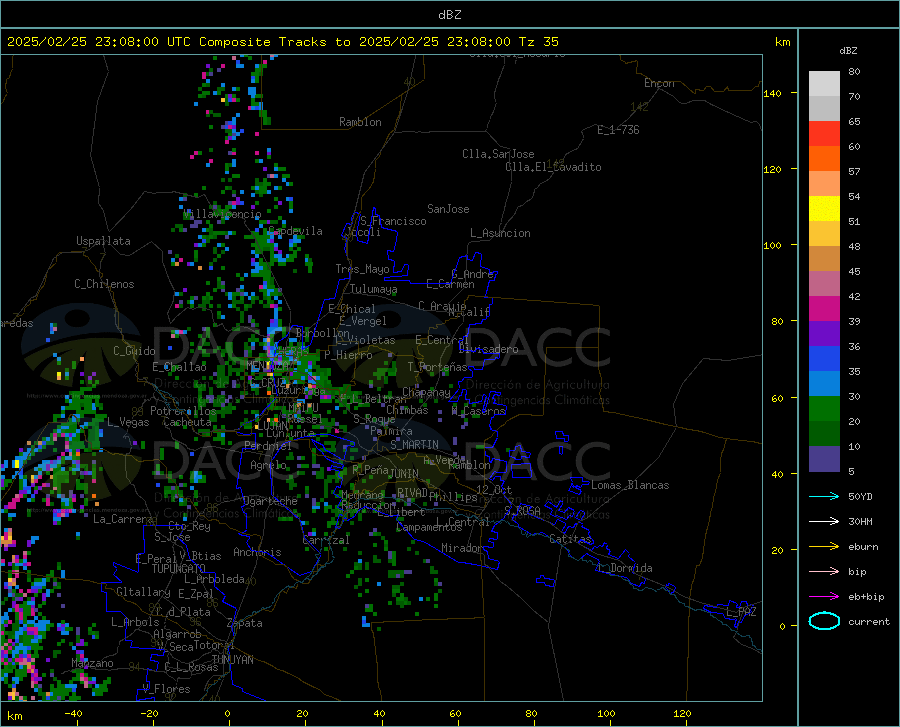Click the 'E_1-736' map label
This screenshot has width=900, height=727.
tap(618, 130)
